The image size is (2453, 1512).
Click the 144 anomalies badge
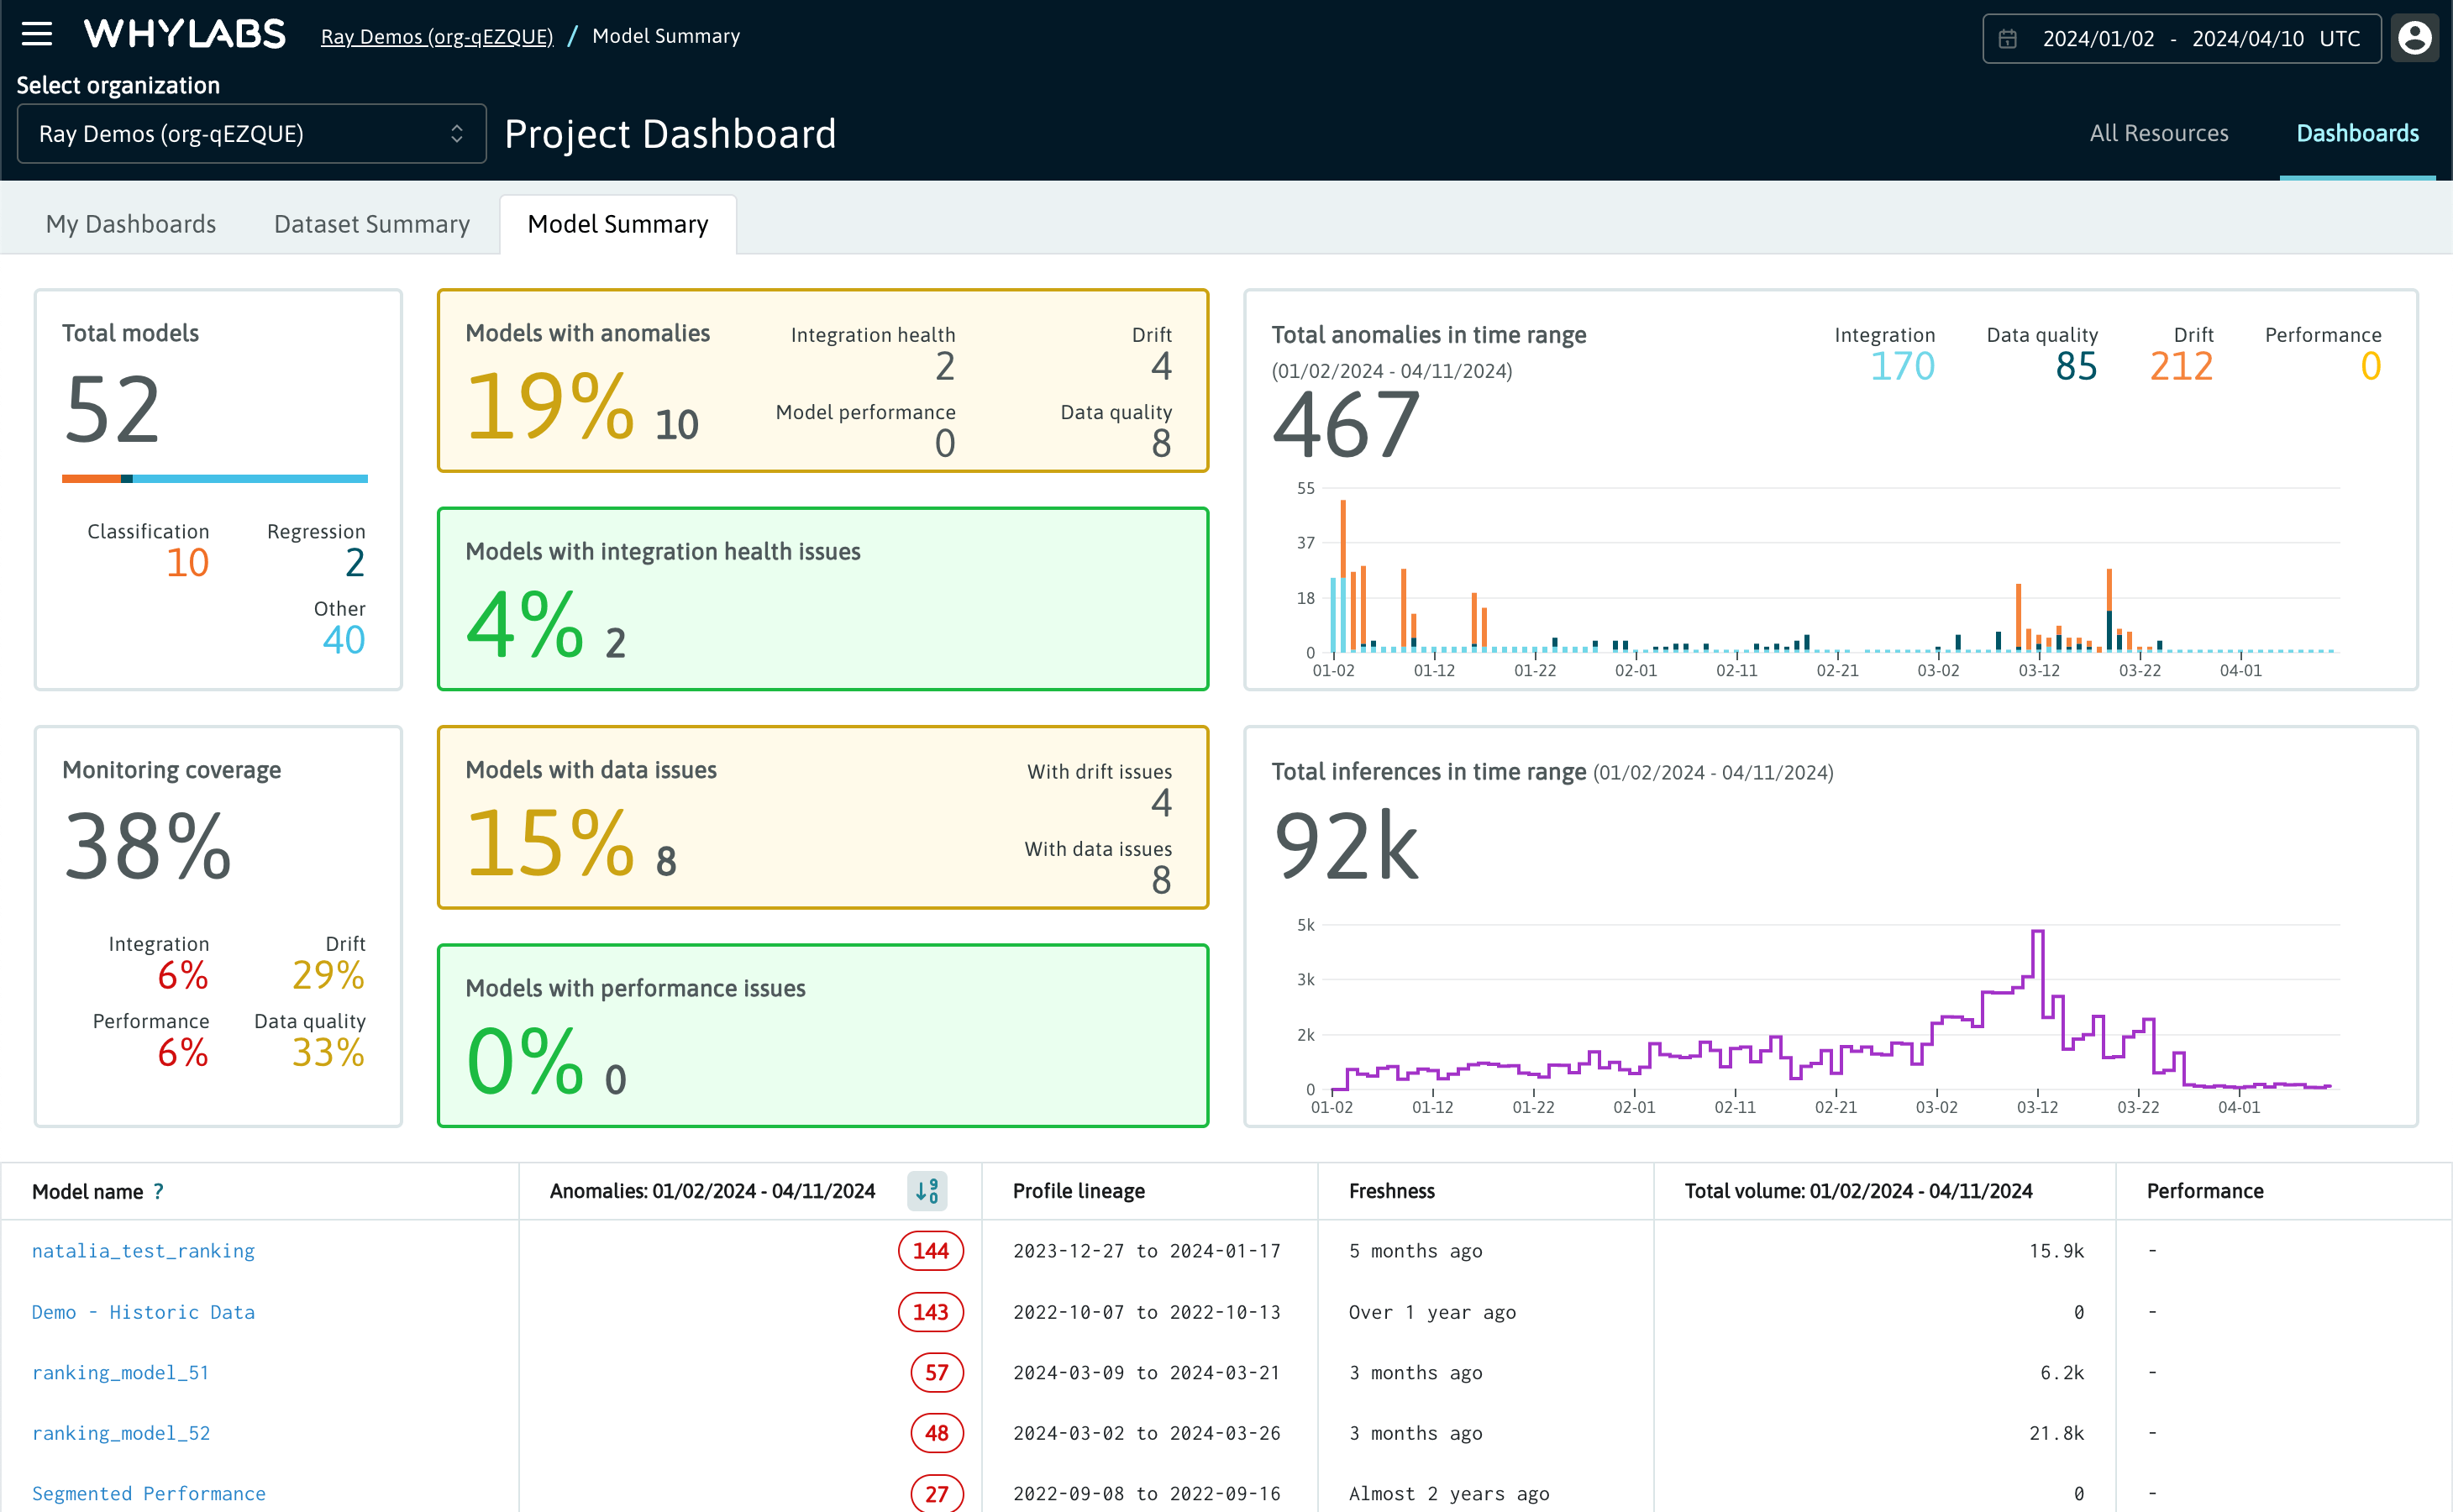[930, 1251]
